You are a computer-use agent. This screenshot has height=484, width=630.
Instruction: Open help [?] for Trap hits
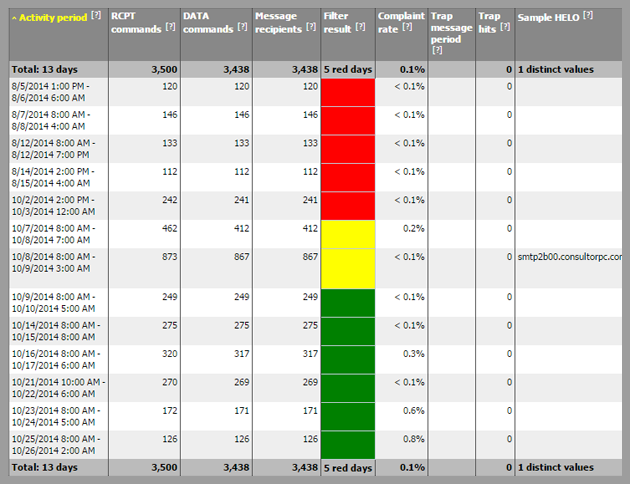505,27
